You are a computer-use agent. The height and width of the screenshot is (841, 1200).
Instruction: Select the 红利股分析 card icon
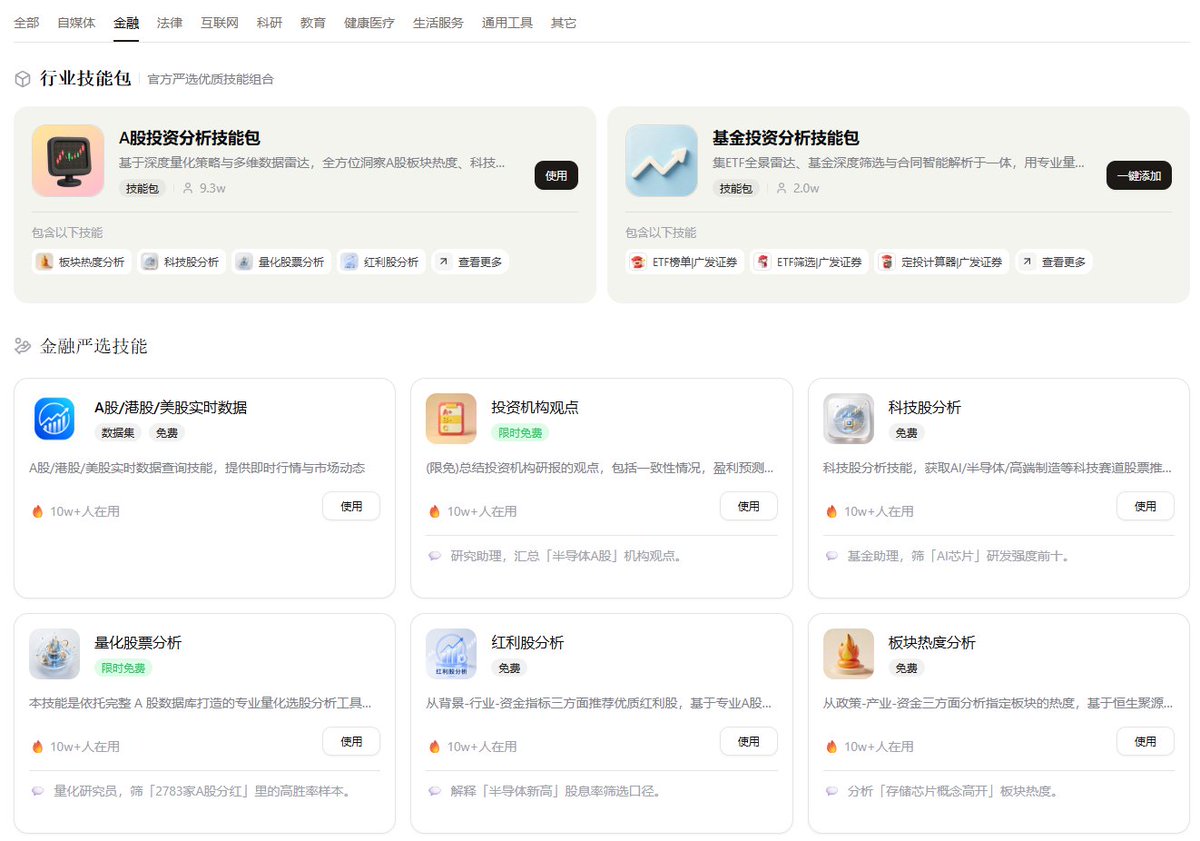click(451, 653)
